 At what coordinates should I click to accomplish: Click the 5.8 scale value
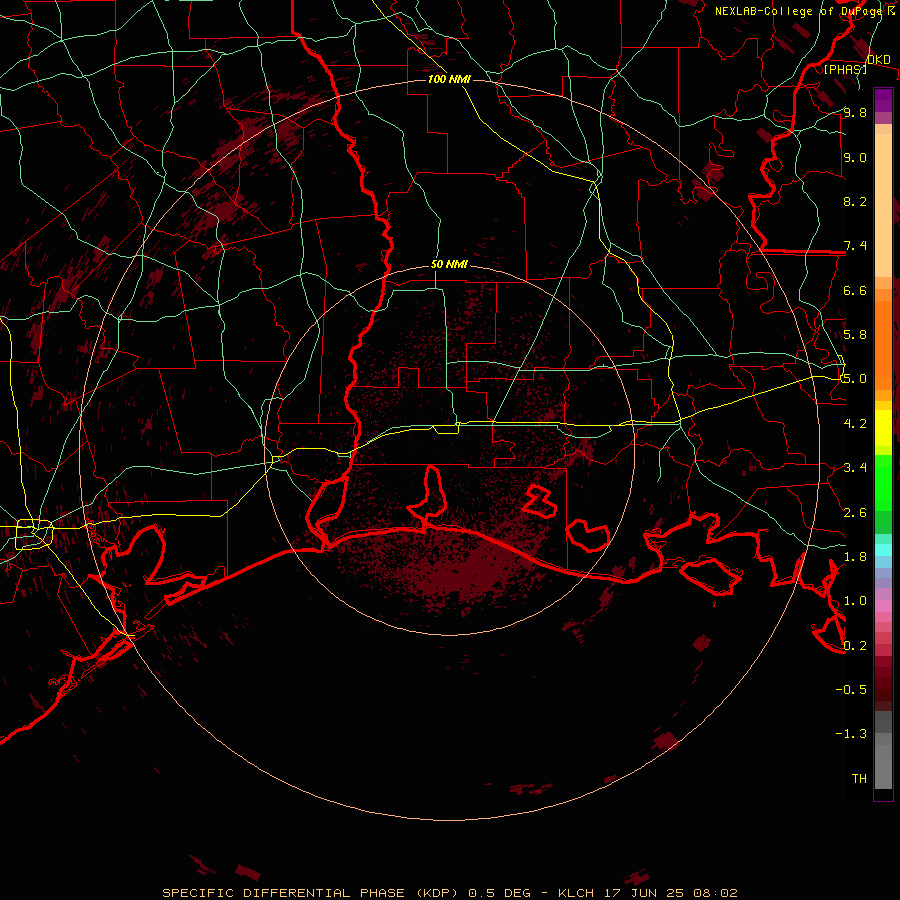coord(855,335)
